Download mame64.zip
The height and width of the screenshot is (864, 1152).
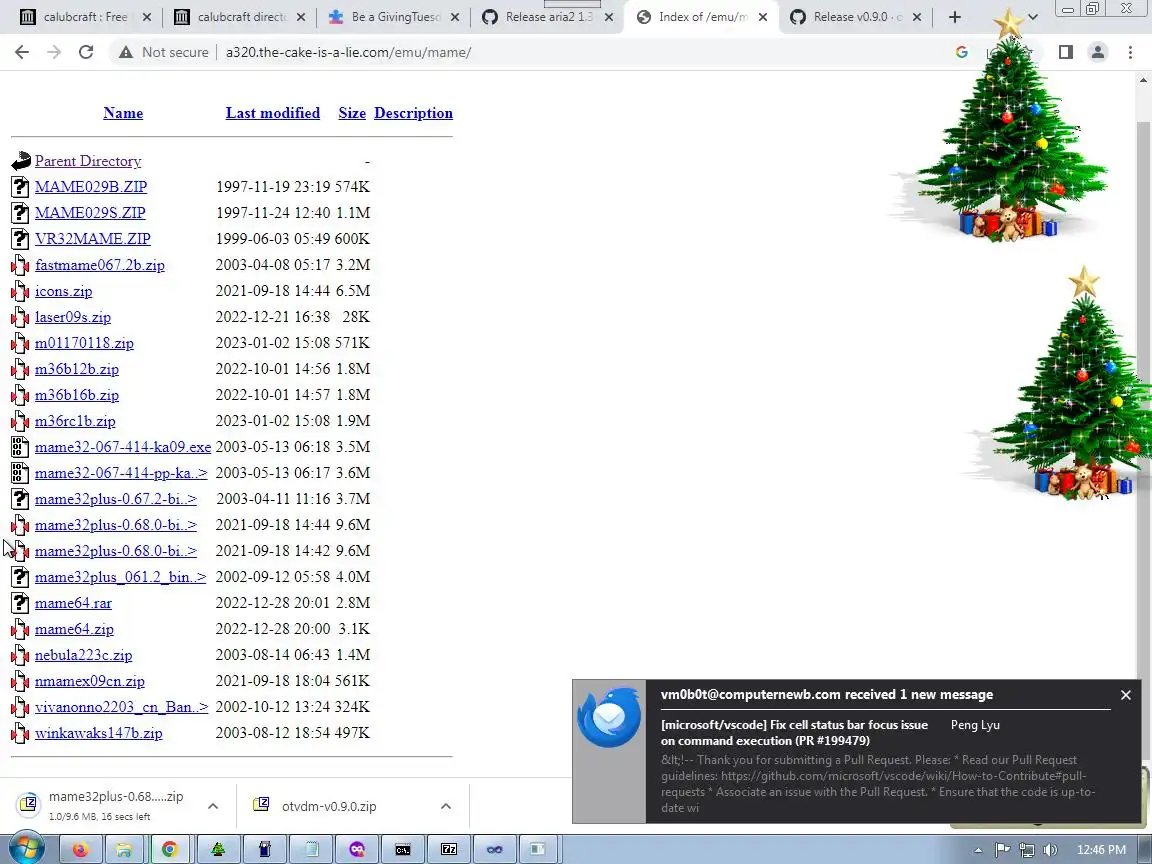click(74, 630)
